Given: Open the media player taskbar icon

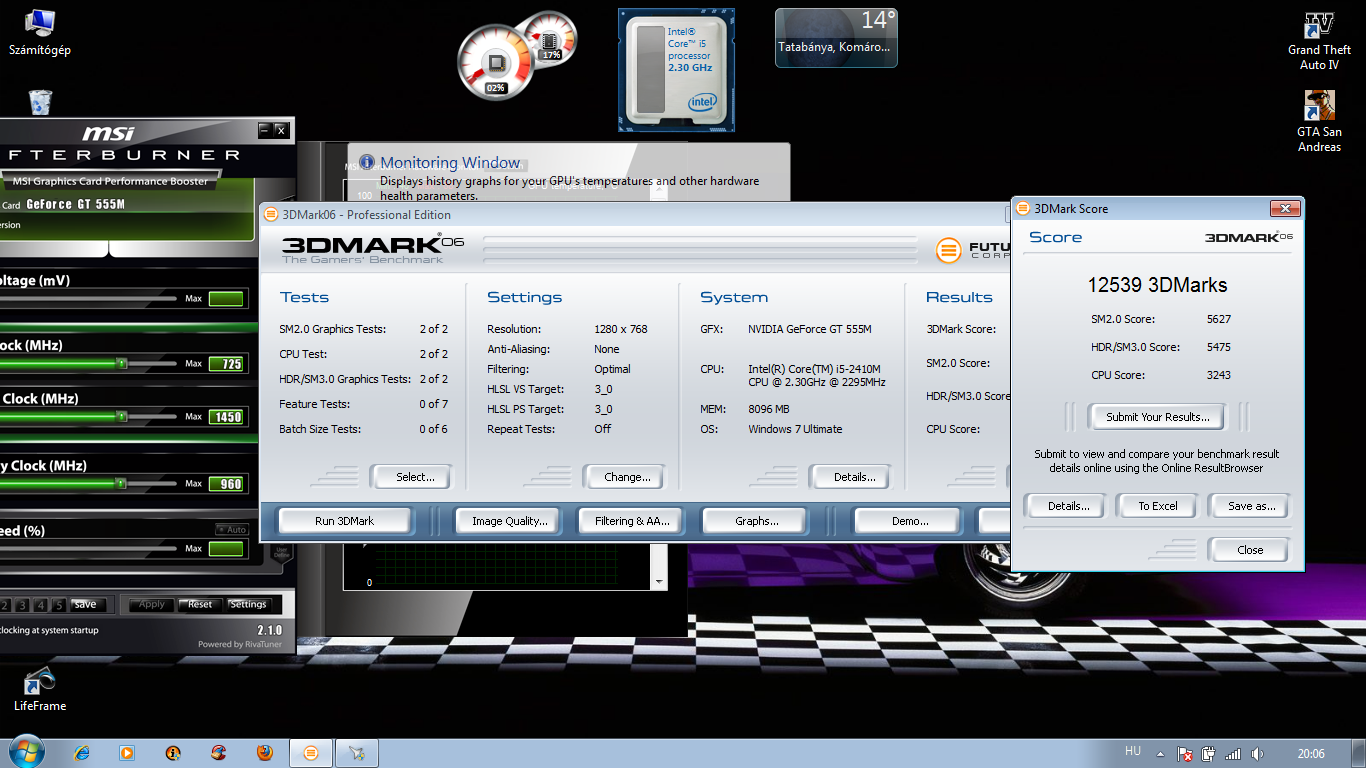Looking at the screenshot, I should (127, 753).
